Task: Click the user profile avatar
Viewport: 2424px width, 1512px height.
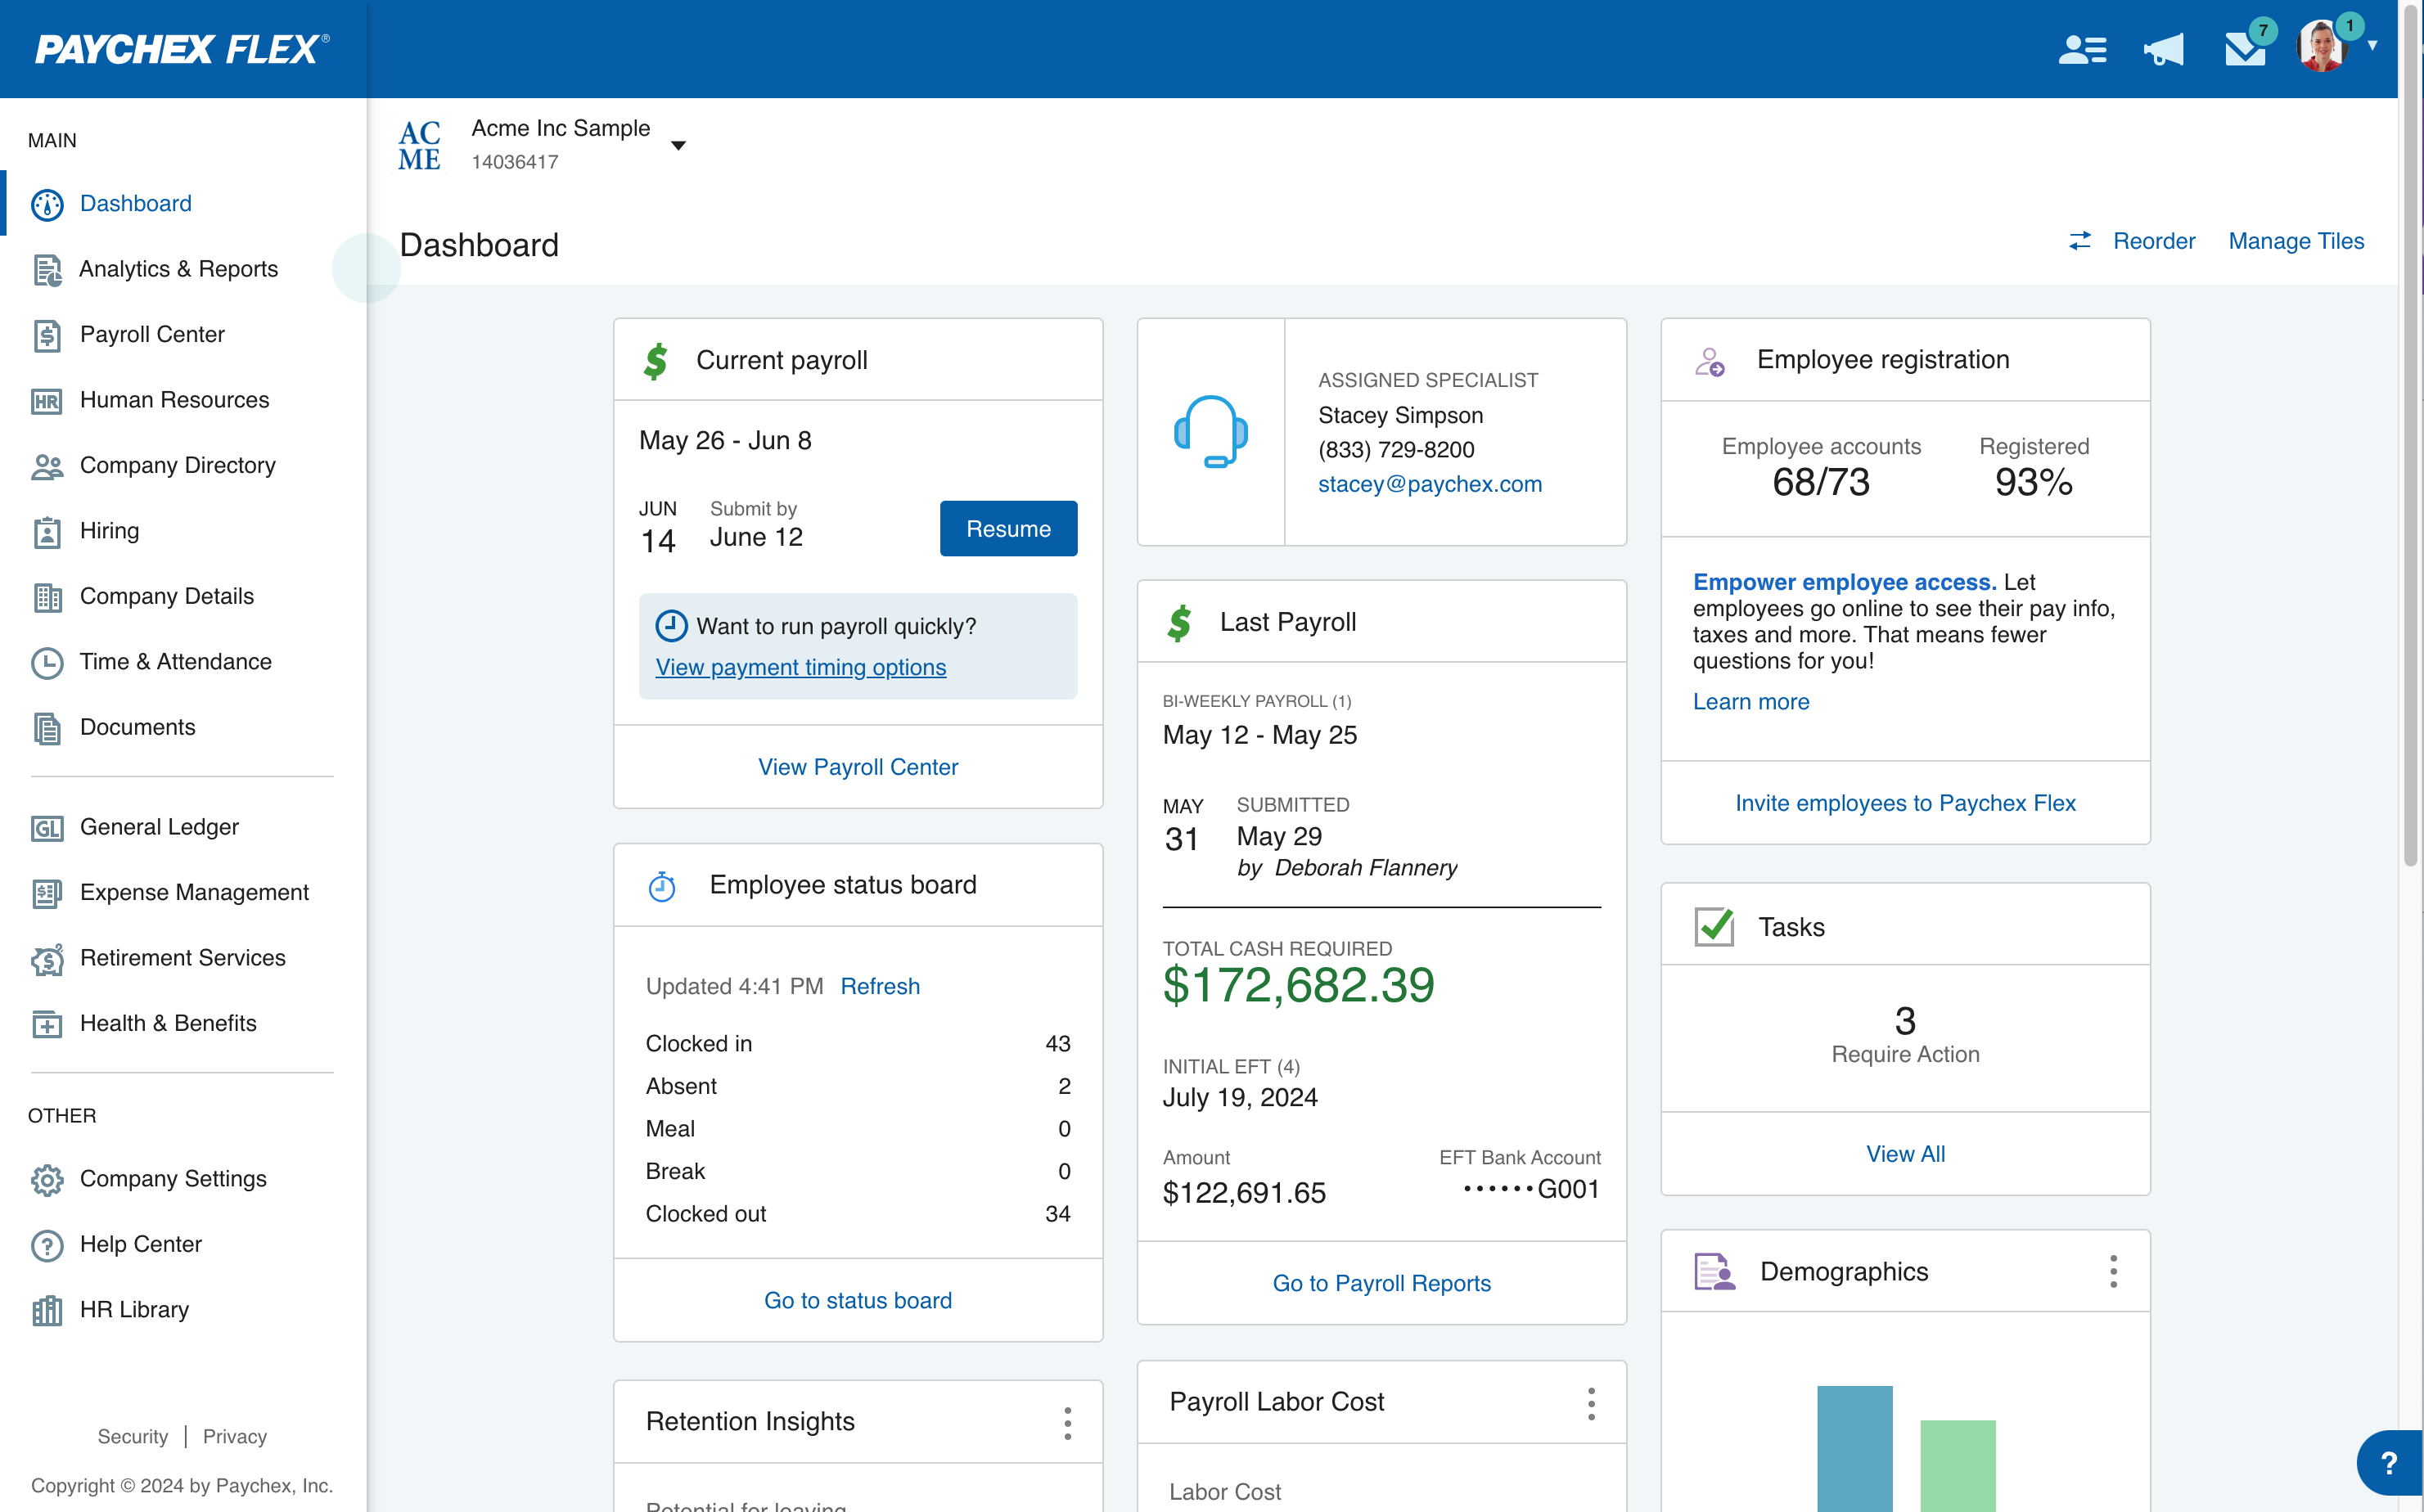Action: point(2322,46)
